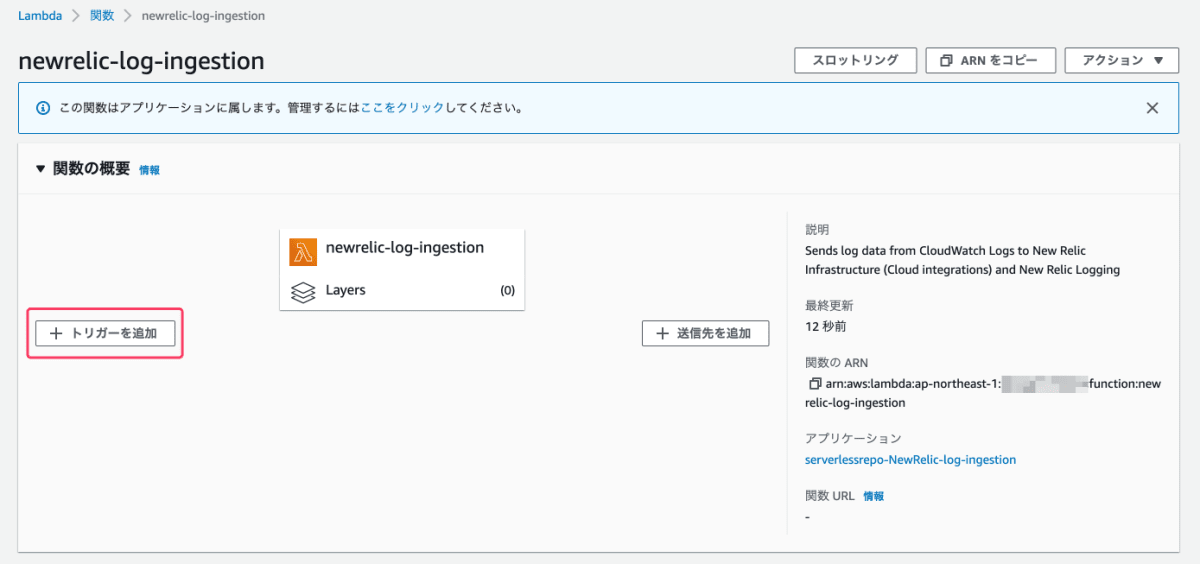Click the 最終更新 label

click(829, 306)
